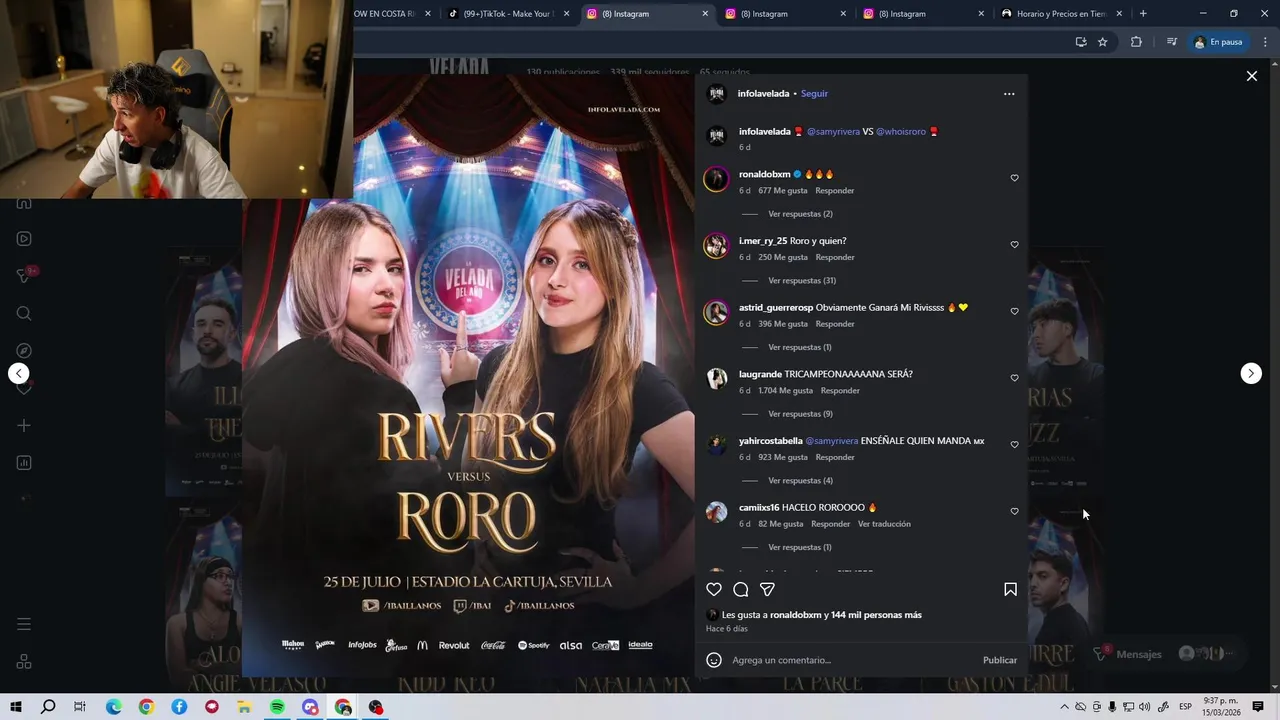
Task: Switch to the third Instagram tab
Action: [921, 14]
